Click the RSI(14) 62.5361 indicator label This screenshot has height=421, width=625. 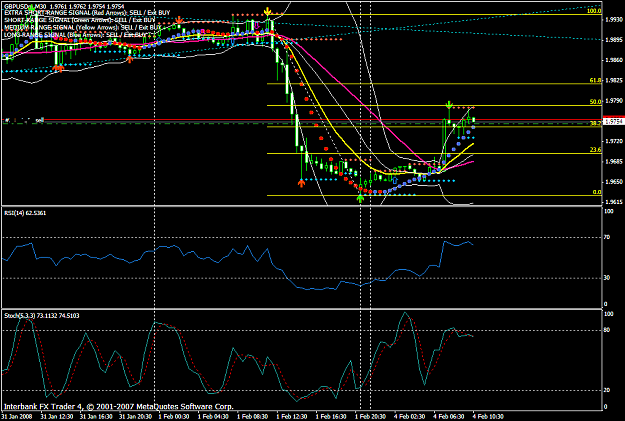click(x=25, y=213)
